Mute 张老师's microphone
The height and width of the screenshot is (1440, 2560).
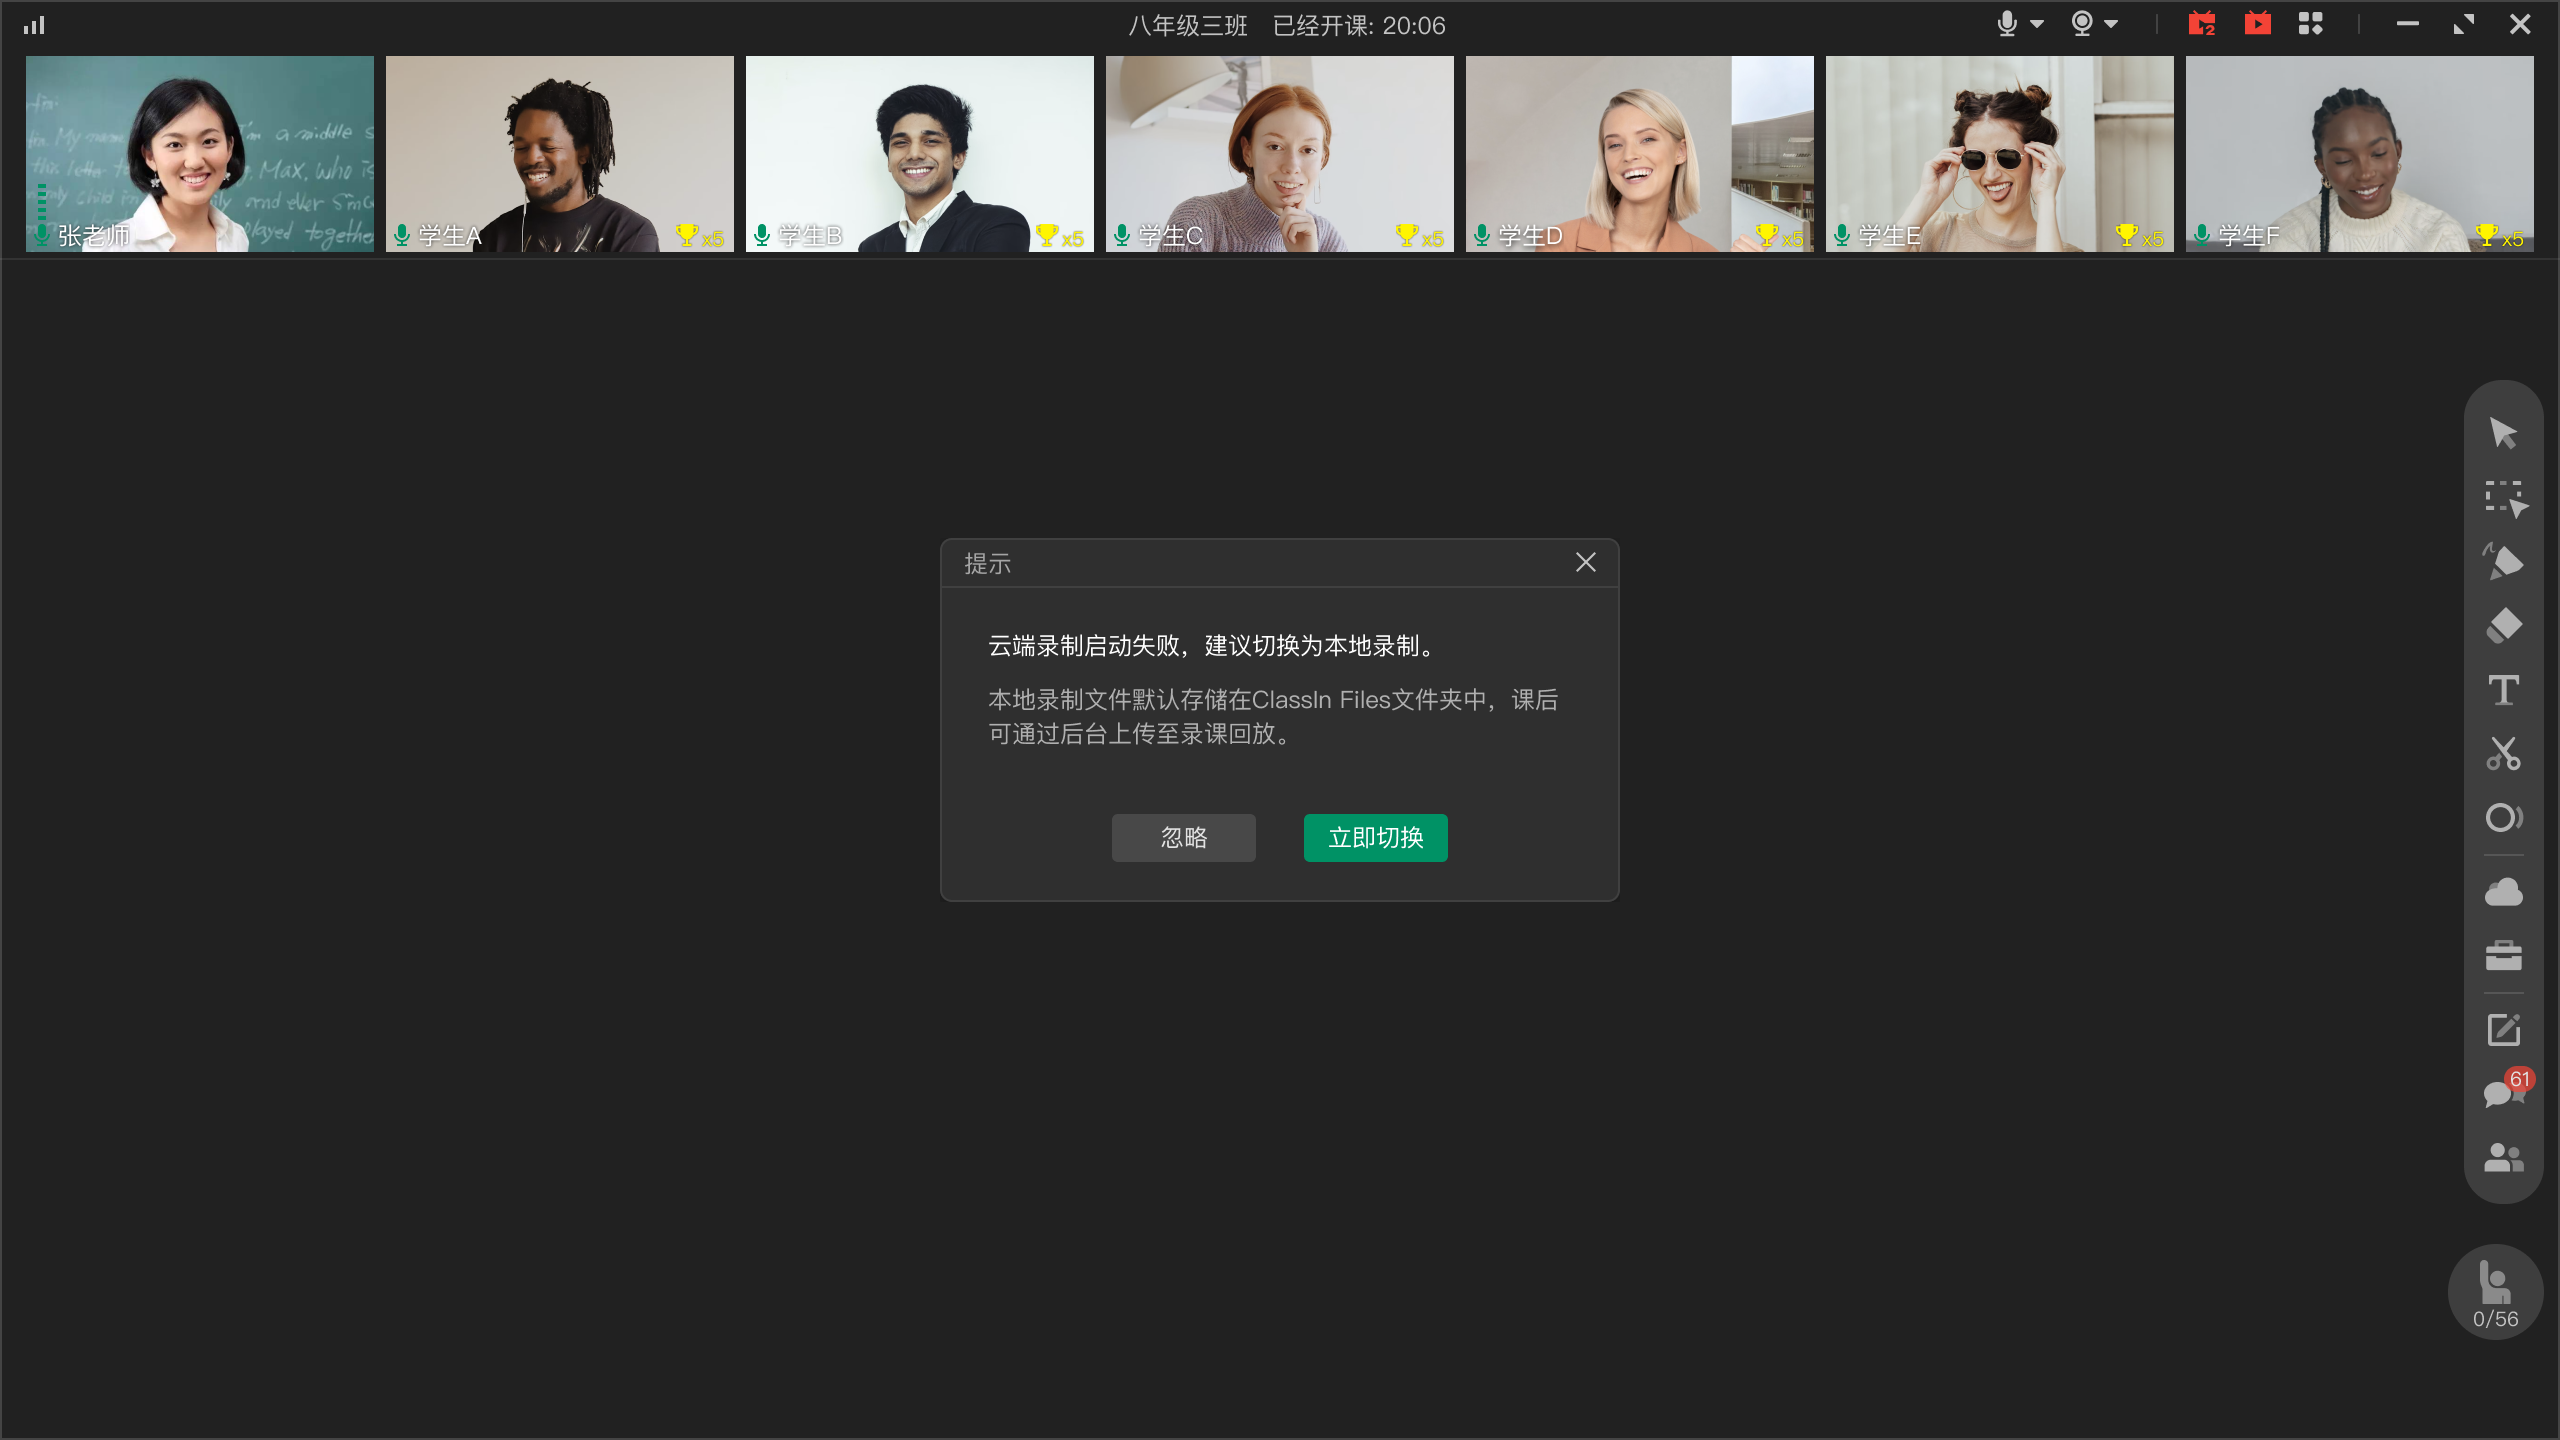point(42,236)
